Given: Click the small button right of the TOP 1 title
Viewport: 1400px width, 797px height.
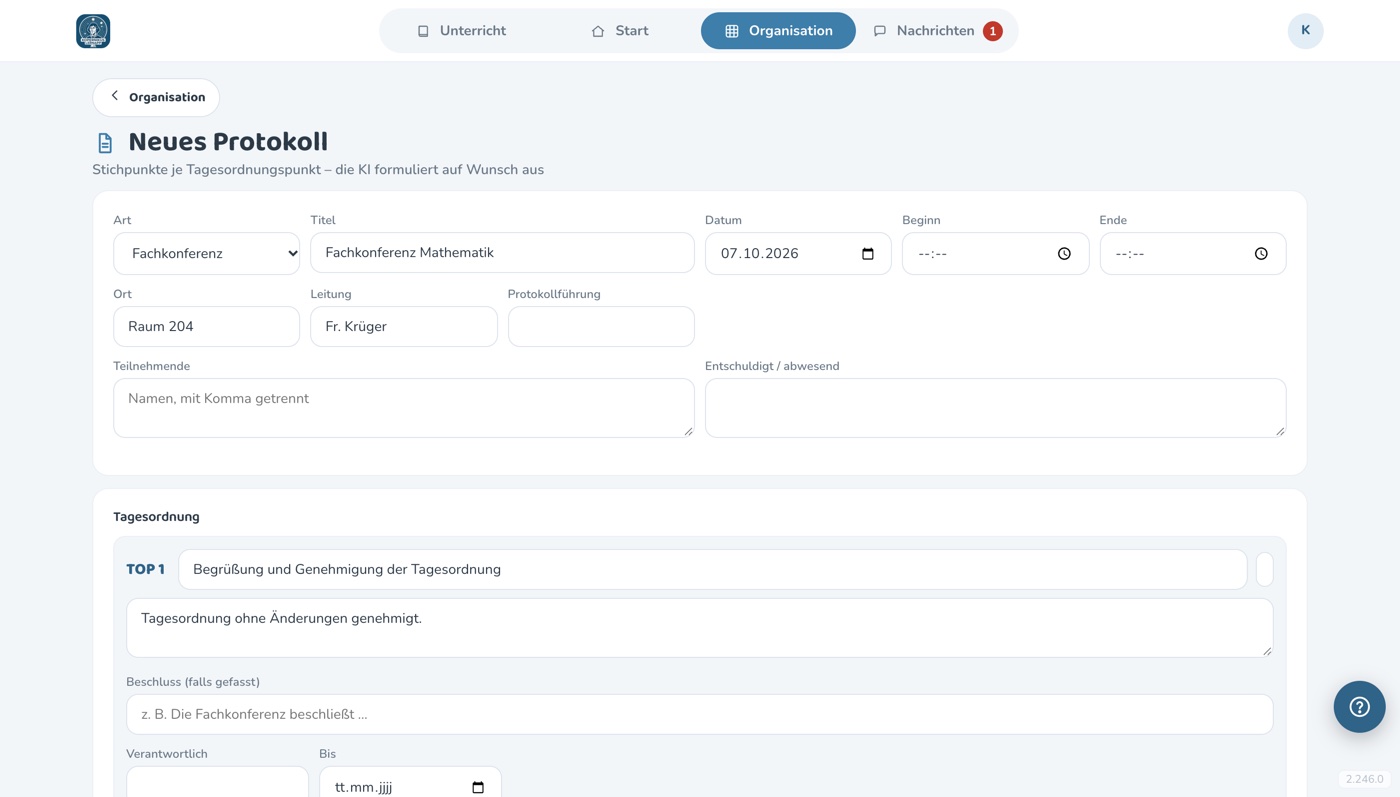Looking at the screenshot, I should click(1264, 569).
